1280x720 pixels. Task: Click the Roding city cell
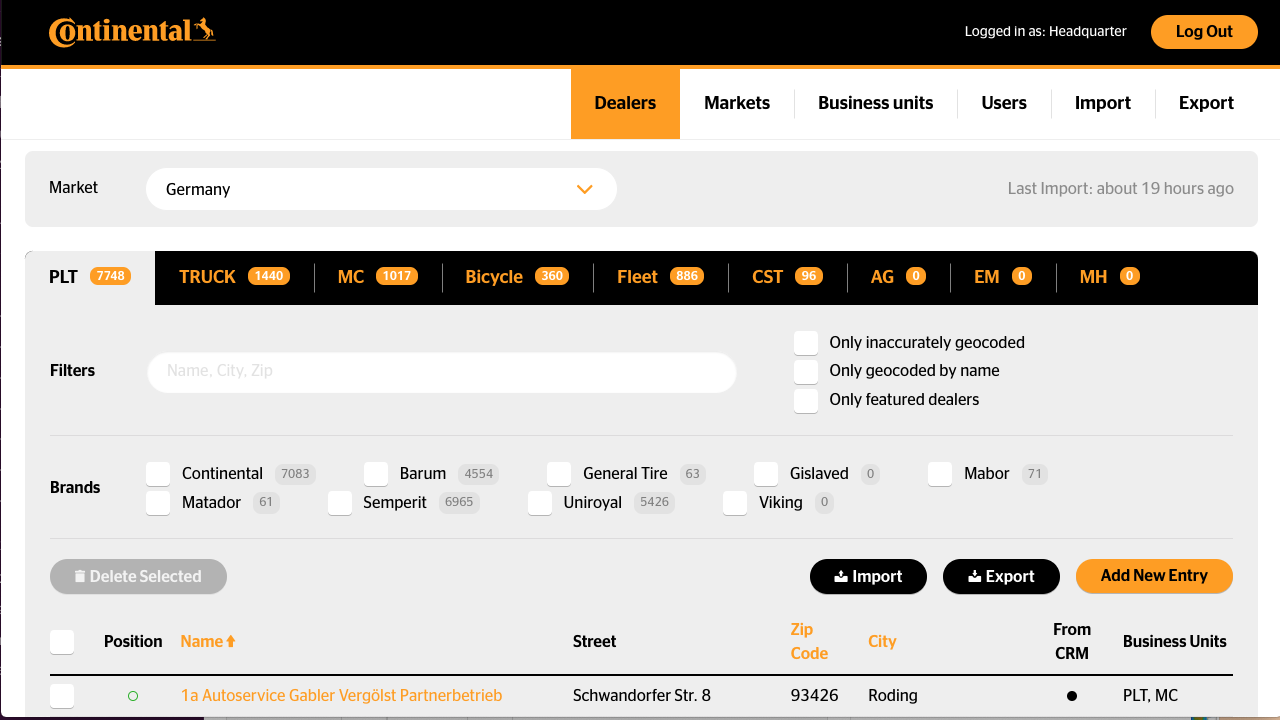[x=893, y=696]
